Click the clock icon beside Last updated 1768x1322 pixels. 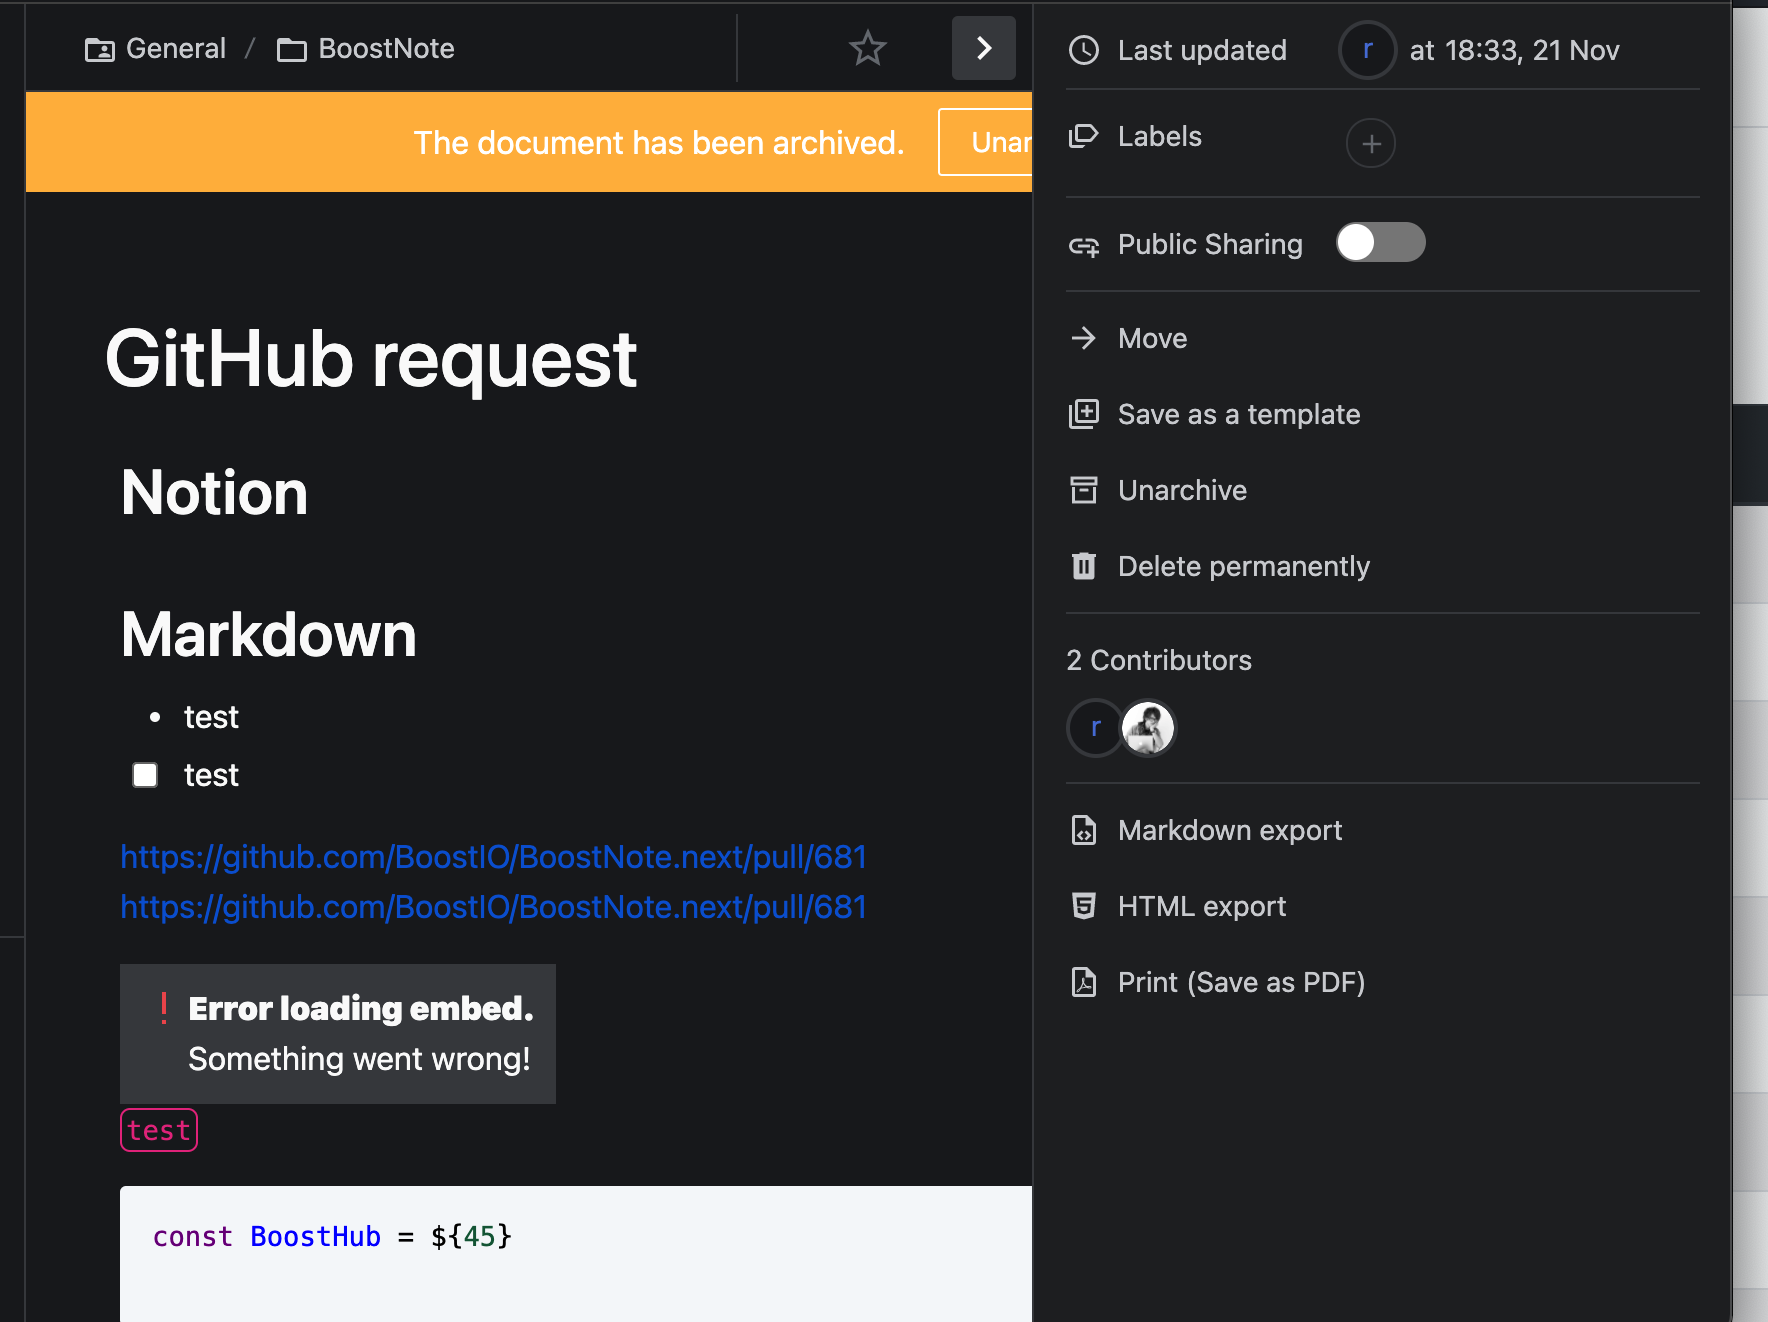pos(1084,50)
